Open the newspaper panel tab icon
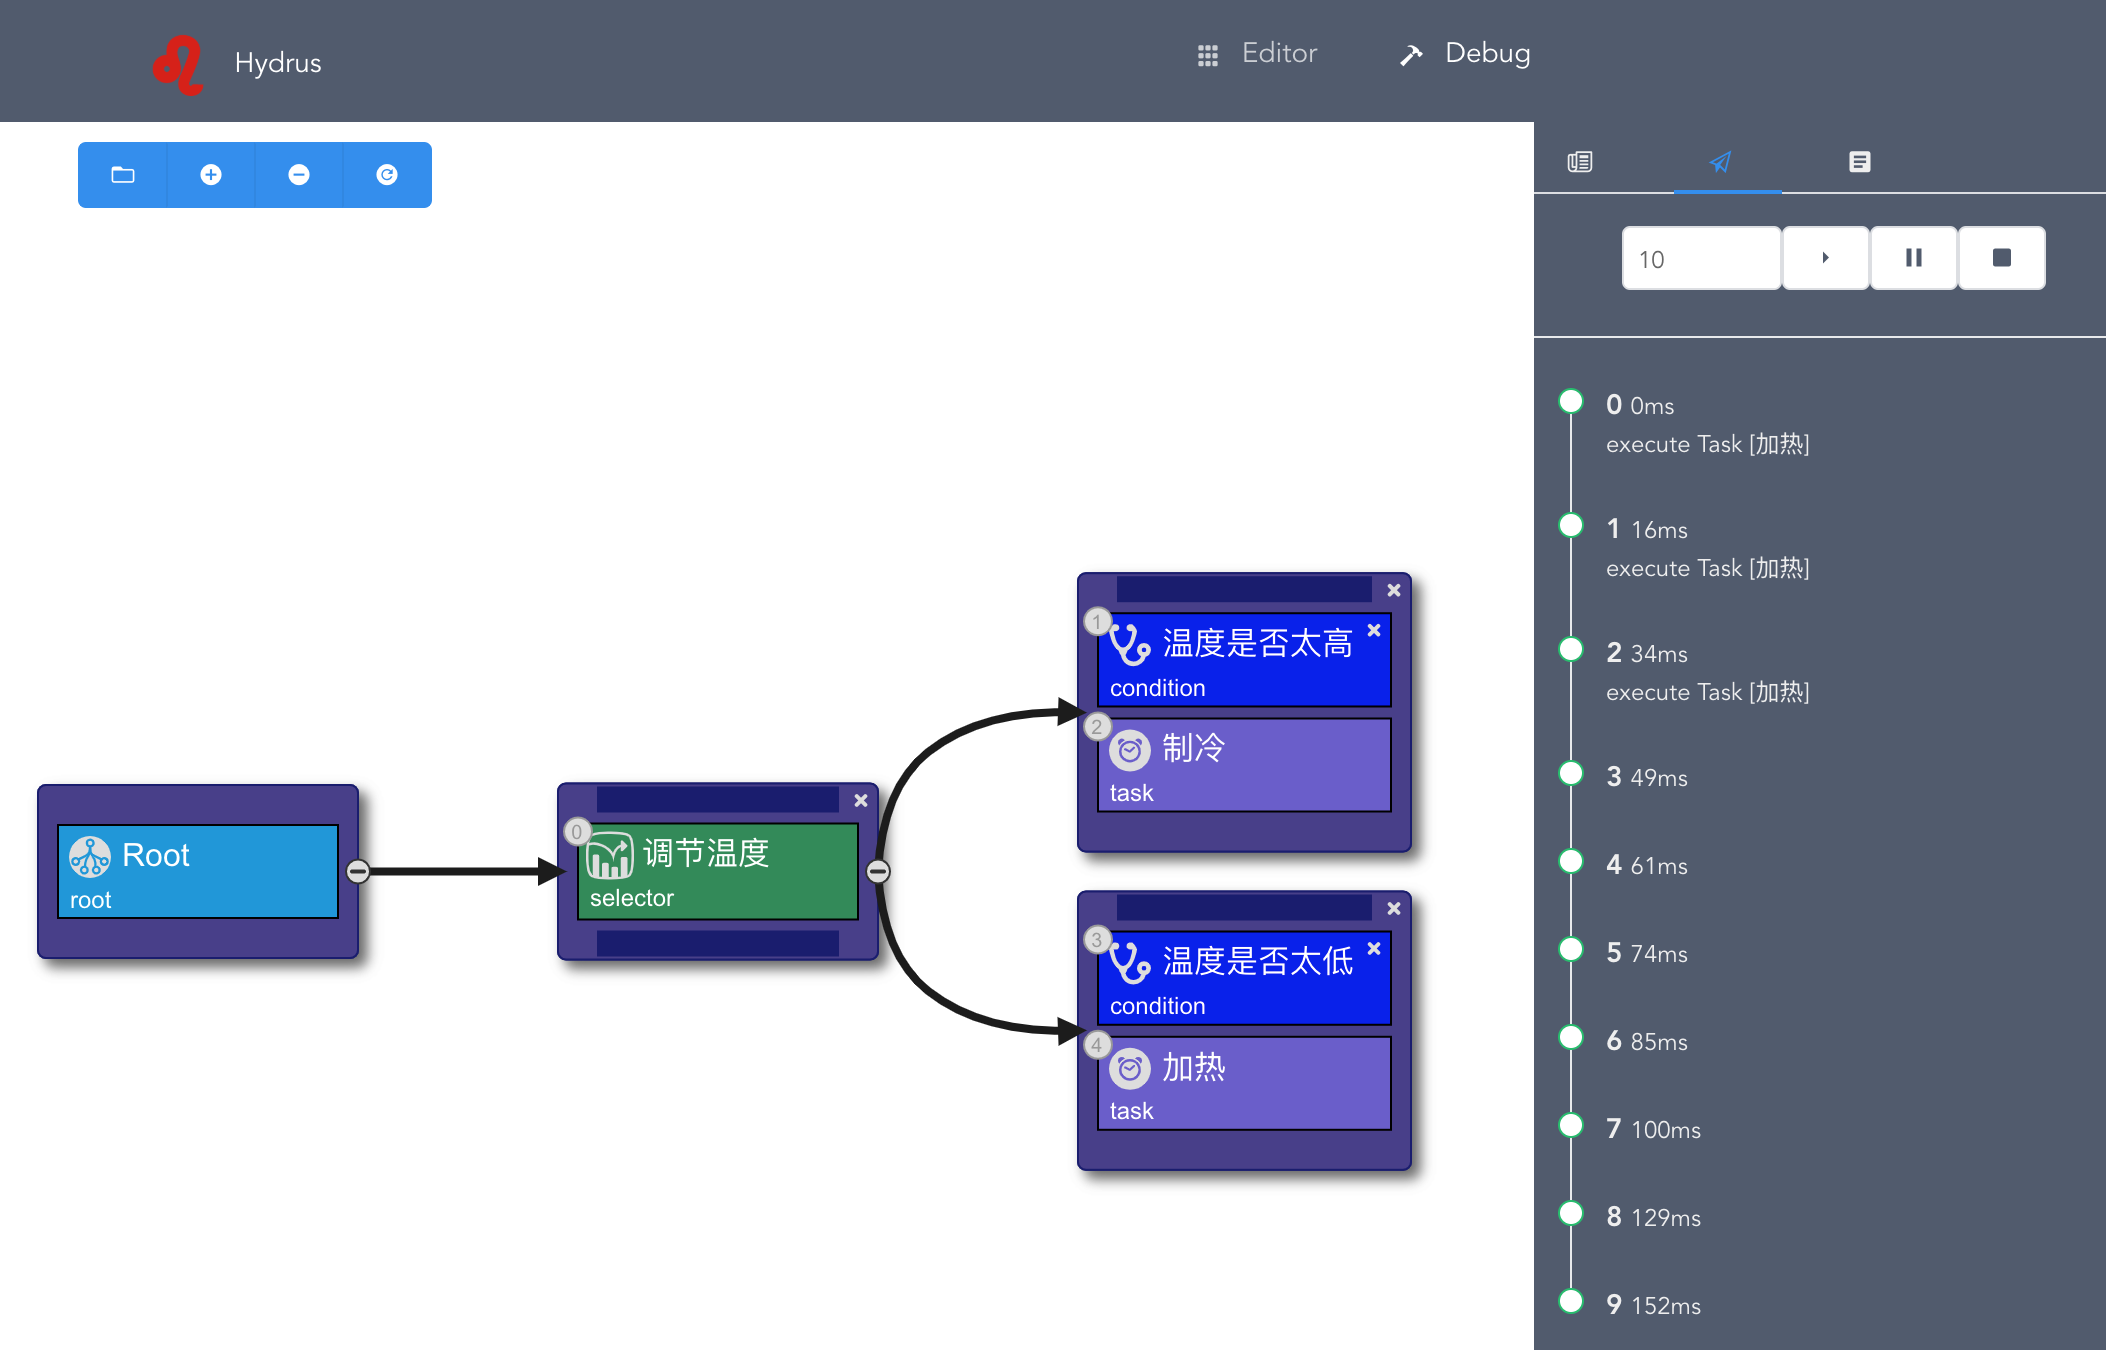The width and height of the screenshot is (2106, 1350). pyautogui.click(x=1580, y=162)
